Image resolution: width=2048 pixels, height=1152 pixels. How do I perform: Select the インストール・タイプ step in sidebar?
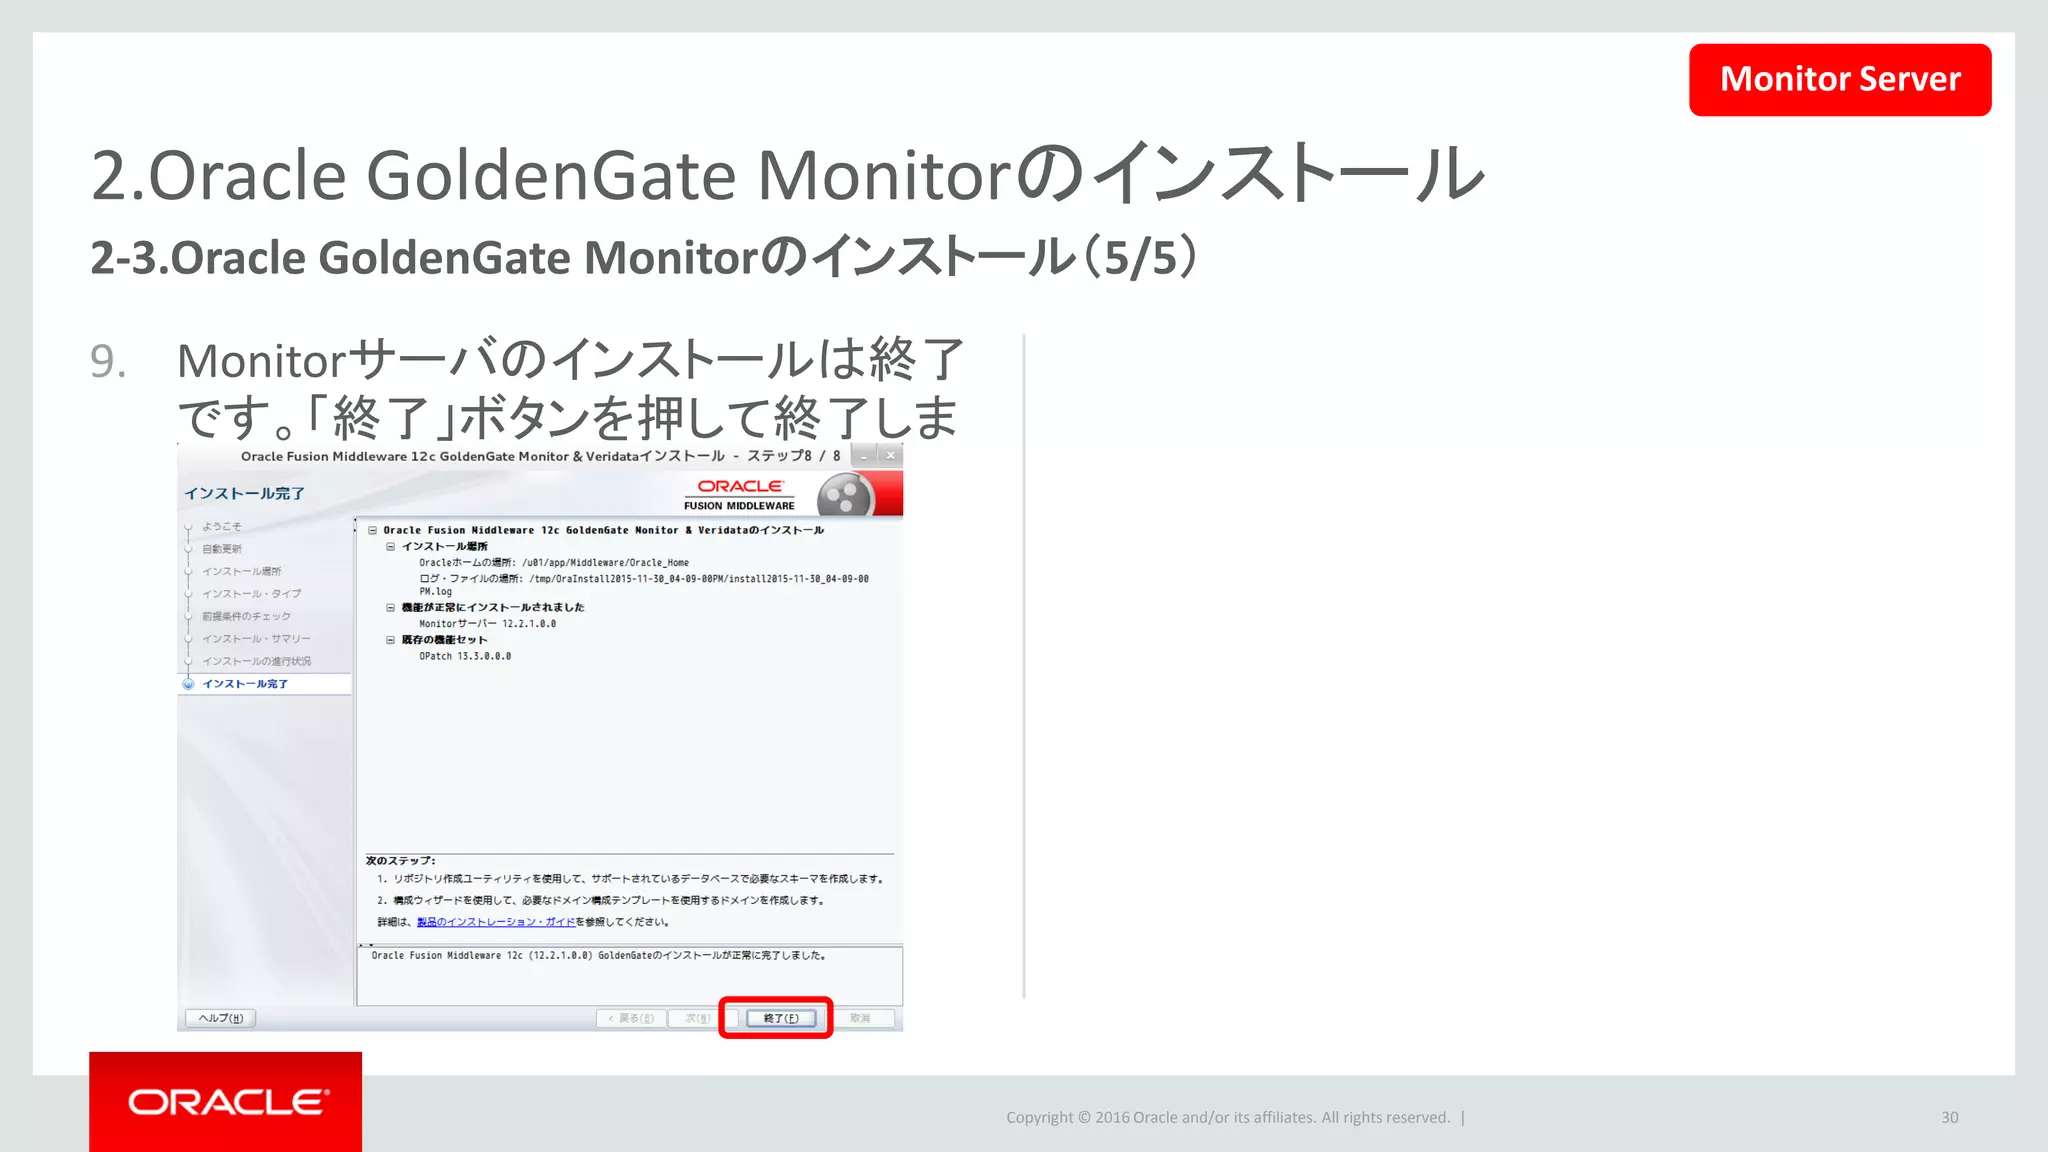(x=251, y=594)
